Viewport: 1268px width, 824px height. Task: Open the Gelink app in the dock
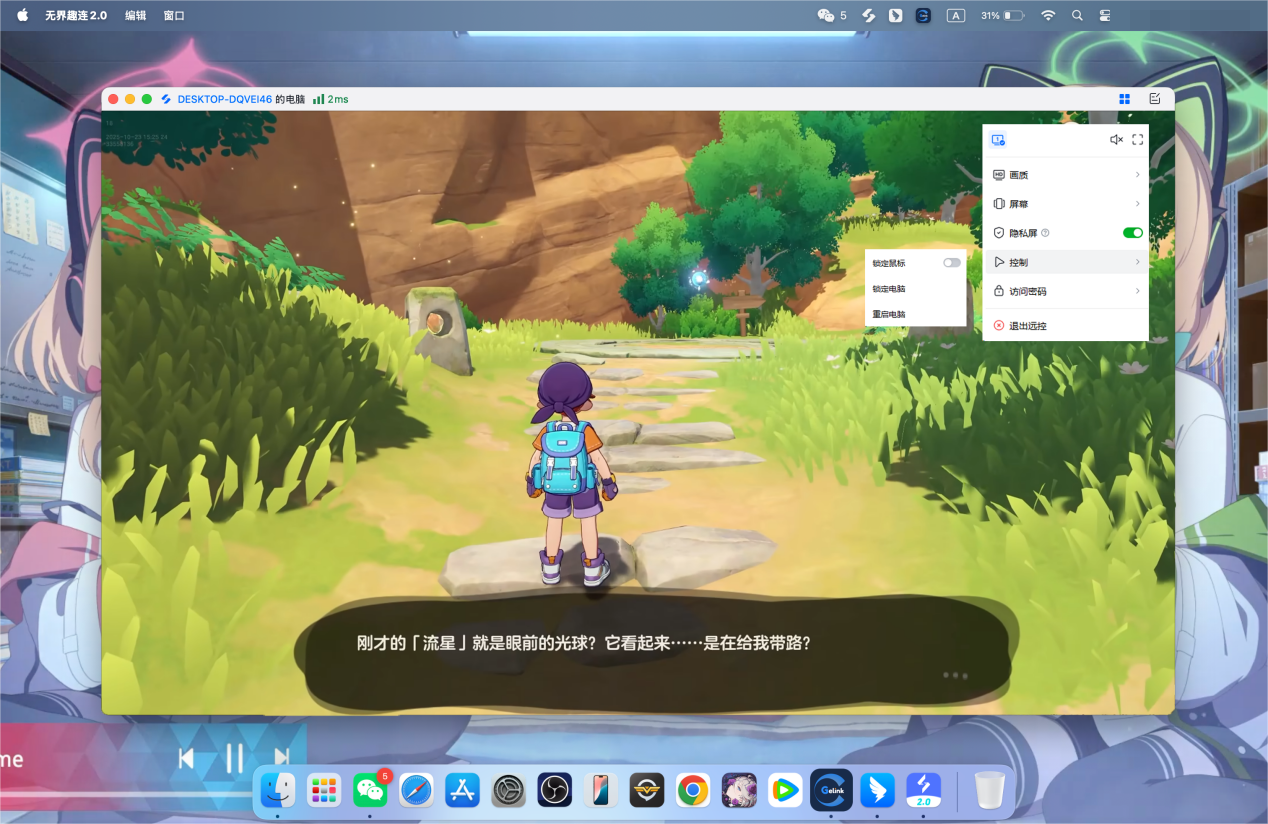coord(831,790)
